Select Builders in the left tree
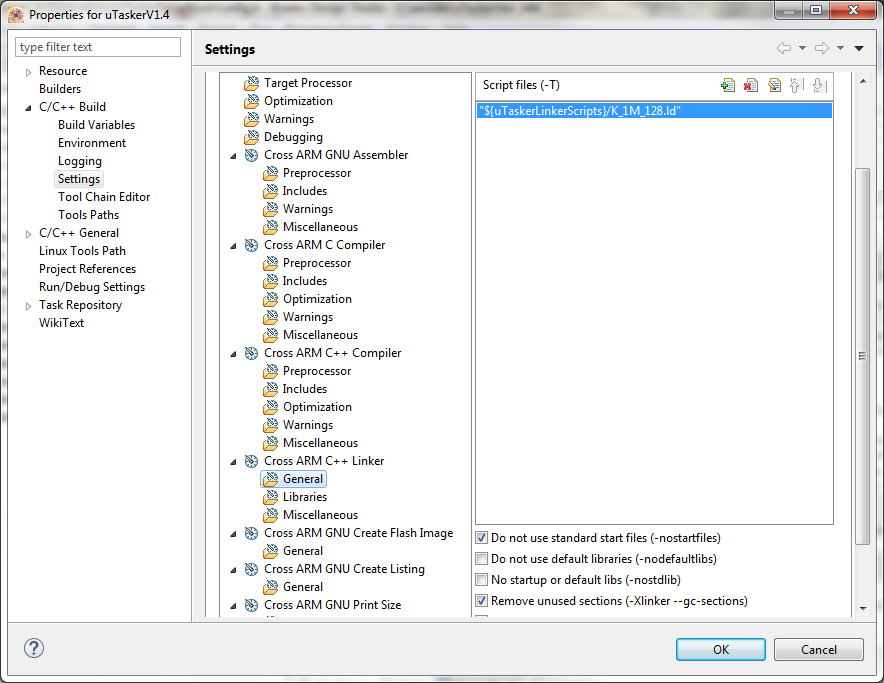Viewport: 884px width, 683px height. [x=60, y=89]
